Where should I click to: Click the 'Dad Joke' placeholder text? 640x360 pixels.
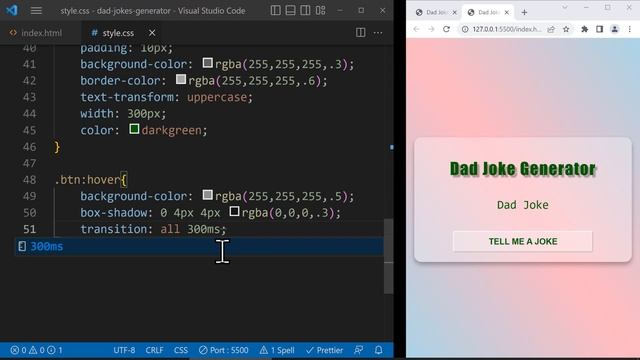click(523, 205)
